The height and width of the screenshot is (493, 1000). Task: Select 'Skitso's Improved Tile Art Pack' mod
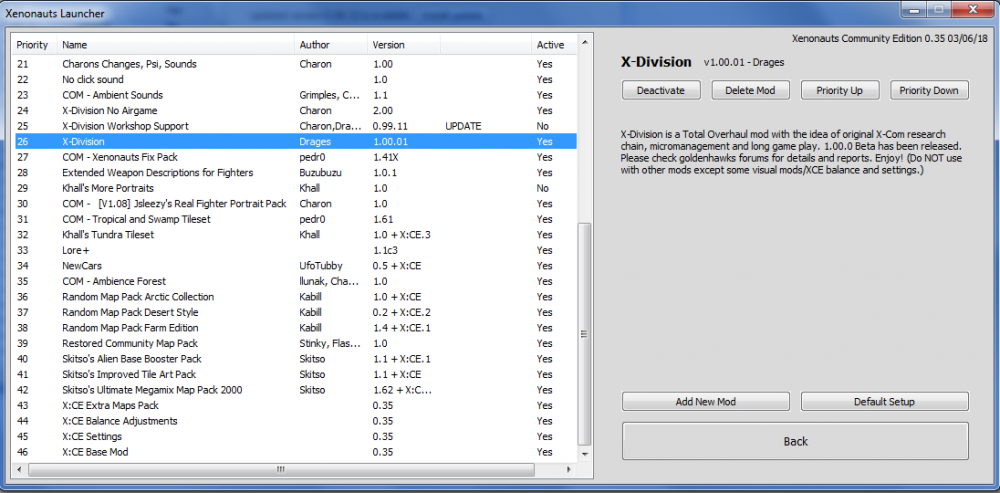click(x=295, y=374)
